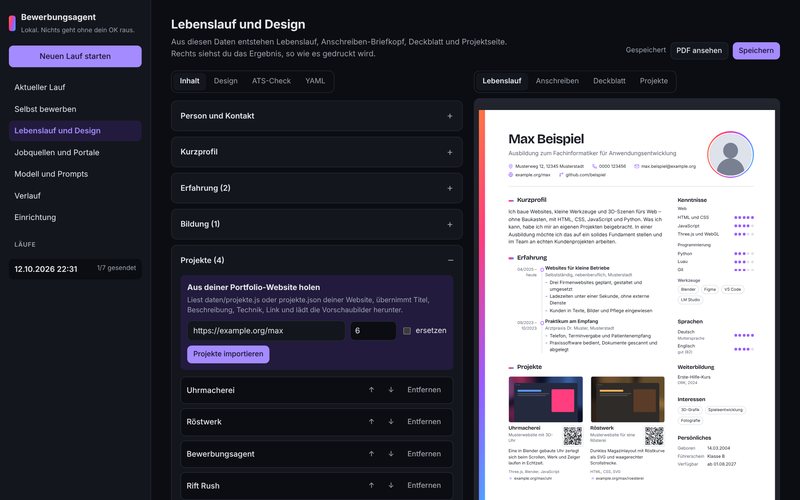The height and width of the screenshot is (500, 800).
Task: Open Selbst bewerben in sidebar
Action: point(75,109)
